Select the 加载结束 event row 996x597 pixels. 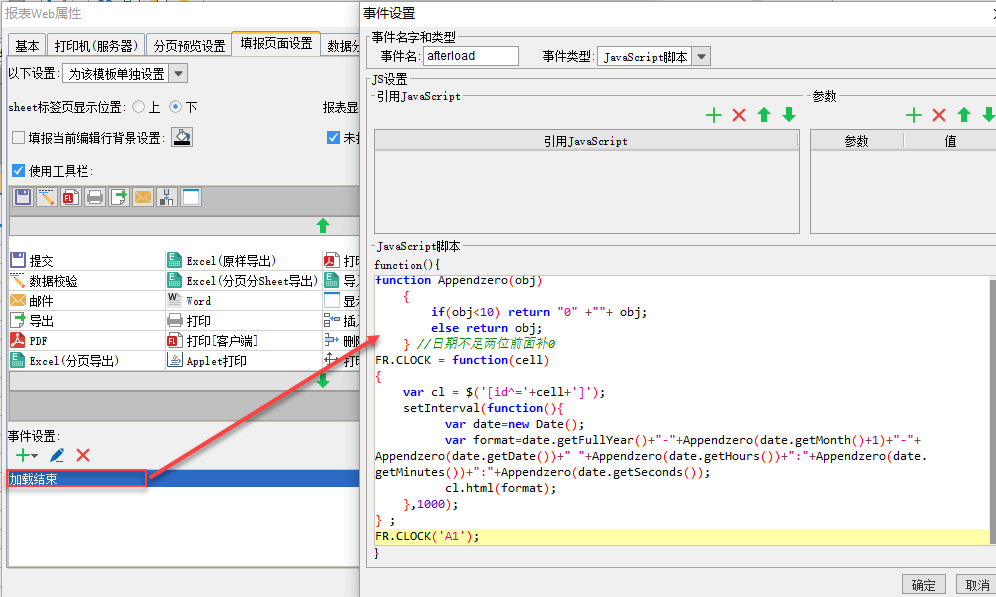[x=183, y=479]
